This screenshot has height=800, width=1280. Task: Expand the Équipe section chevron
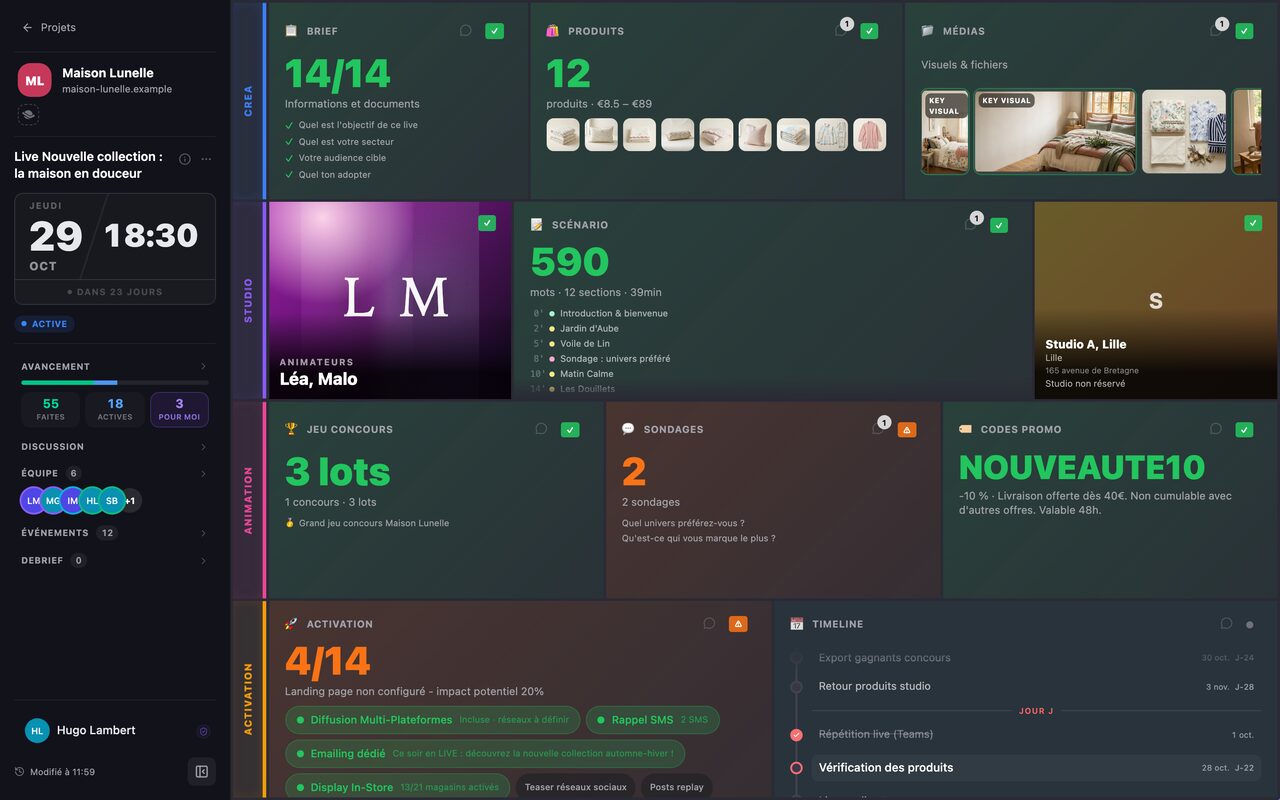(x=204, y=474)
